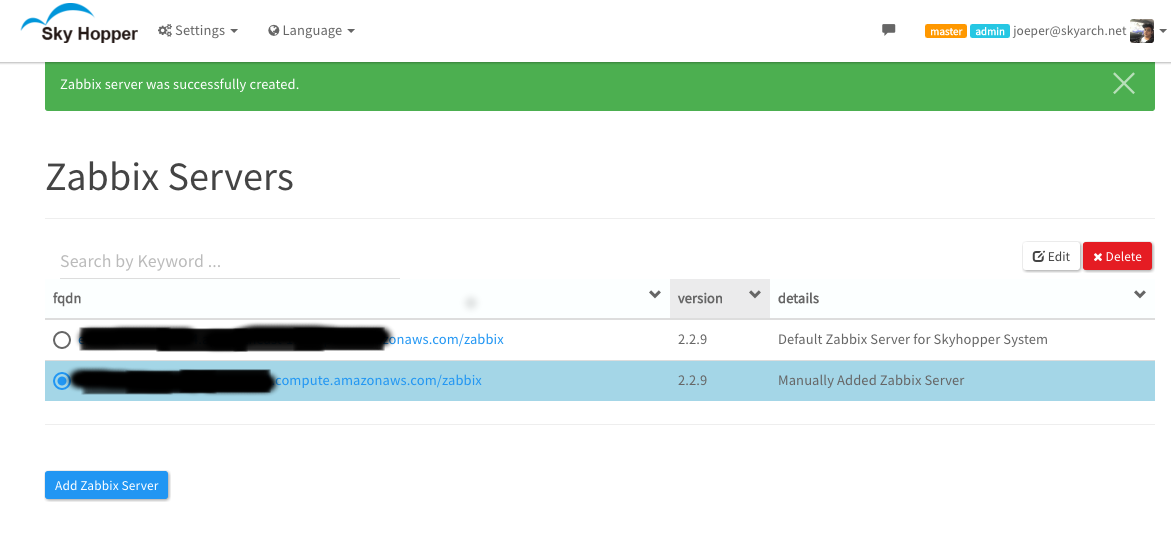Click the joeper@skyarch.net user email
The height and width of the screenshot is (533, 1171).
(x=1069, y=31)
